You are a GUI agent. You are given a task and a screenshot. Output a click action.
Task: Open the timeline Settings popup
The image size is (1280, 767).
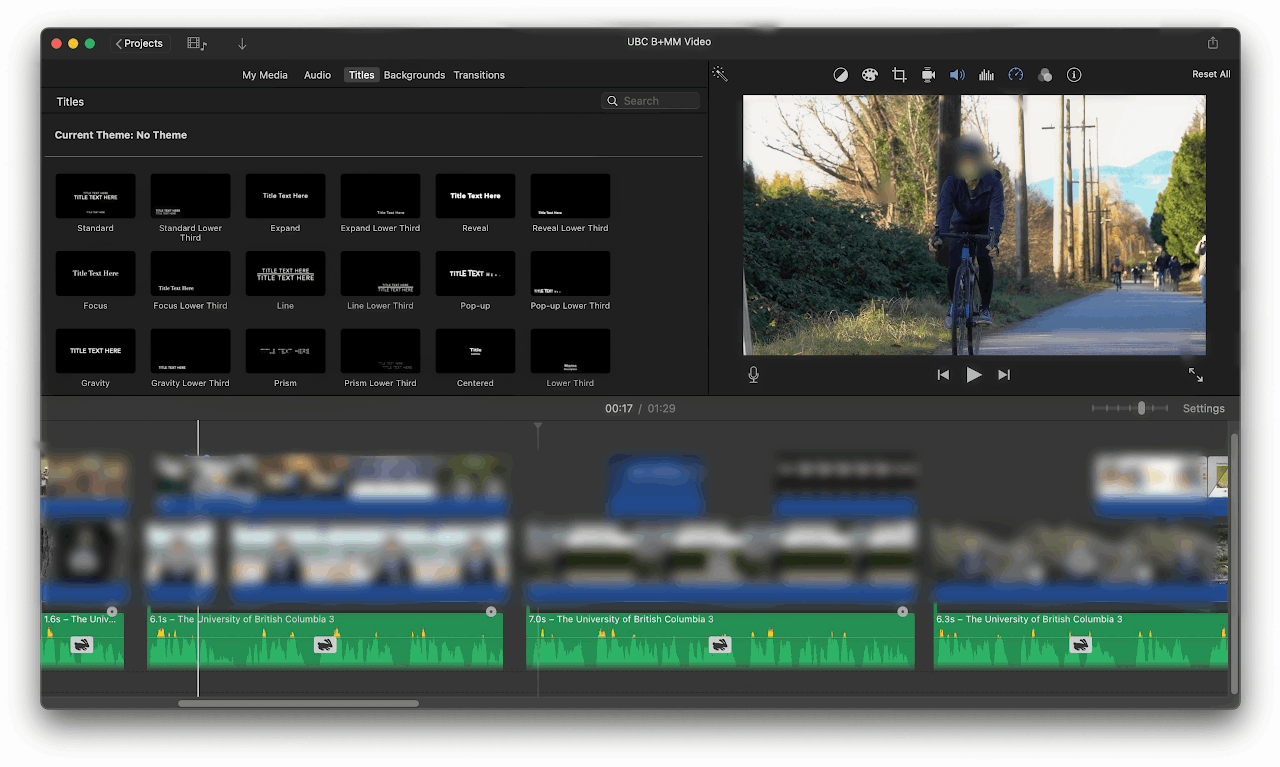(1203, 408)
